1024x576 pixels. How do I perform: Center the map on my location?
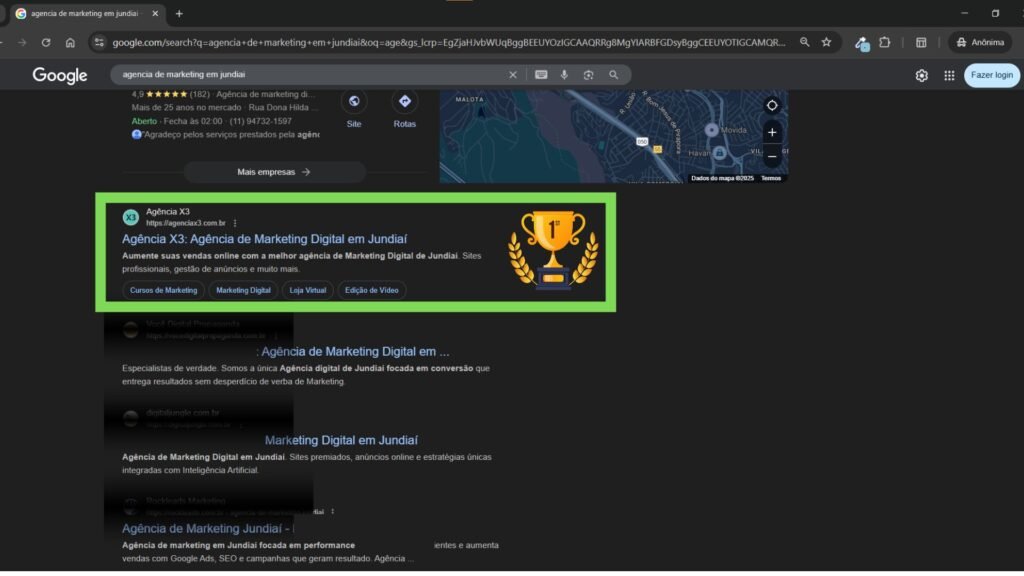(x=772, y=106)
